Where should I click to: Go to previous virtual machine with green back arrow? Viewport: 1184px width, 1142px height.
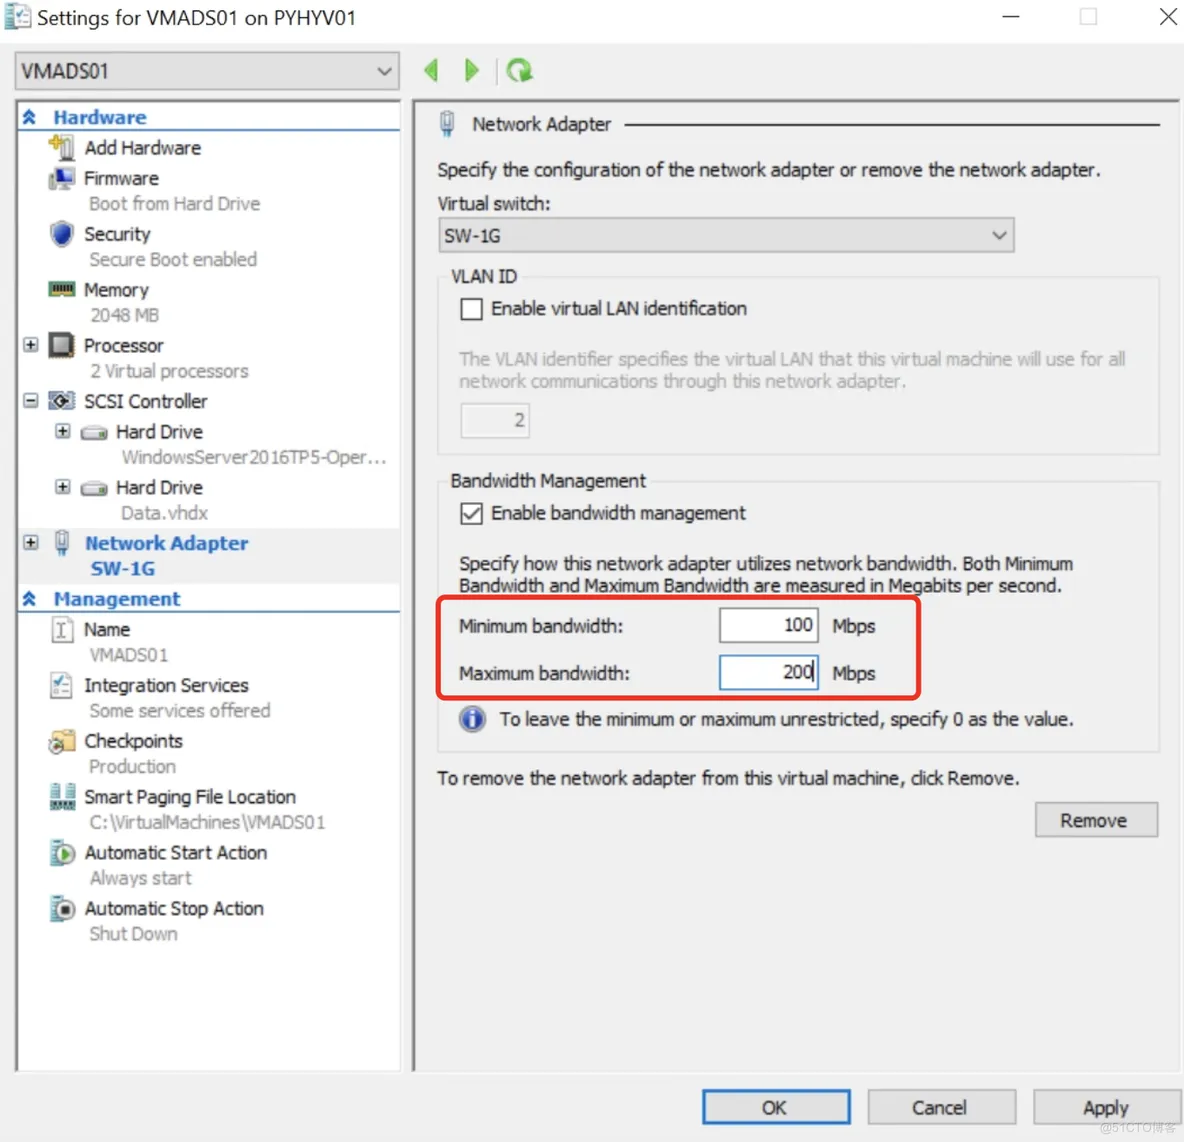pos(432,70)
